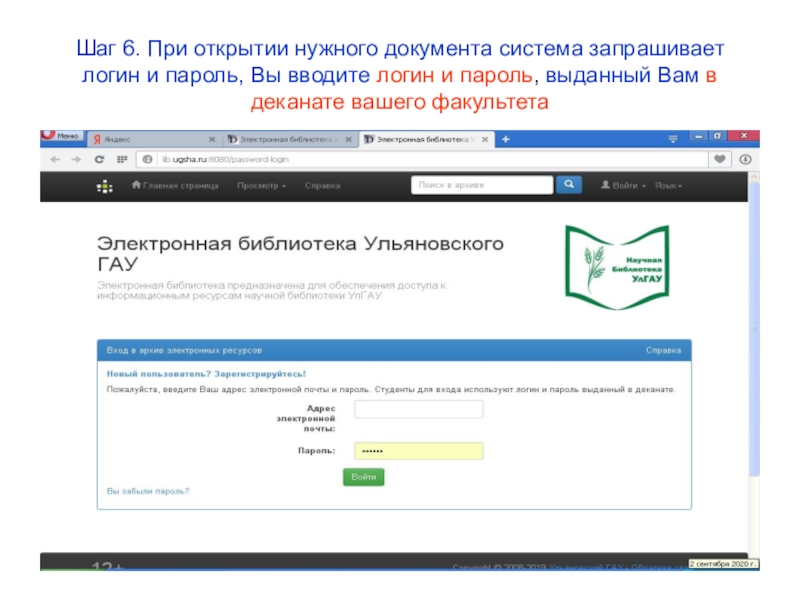Image resolution: width=800 pixels, height=600 pixels.
Task: Close the Яндекс tab
Action: [x=212, y=139]
